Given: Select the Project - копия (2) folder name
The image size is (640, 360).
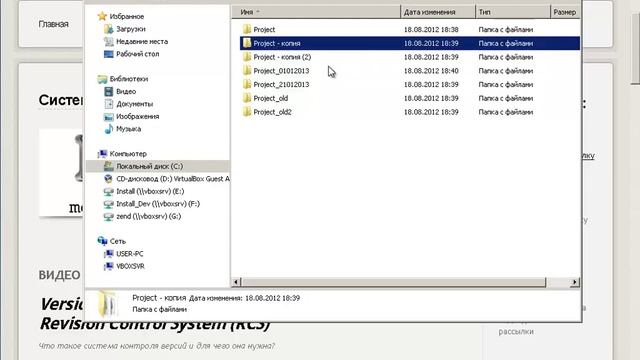Looking at the screenshot, I should tap(282, 57).
